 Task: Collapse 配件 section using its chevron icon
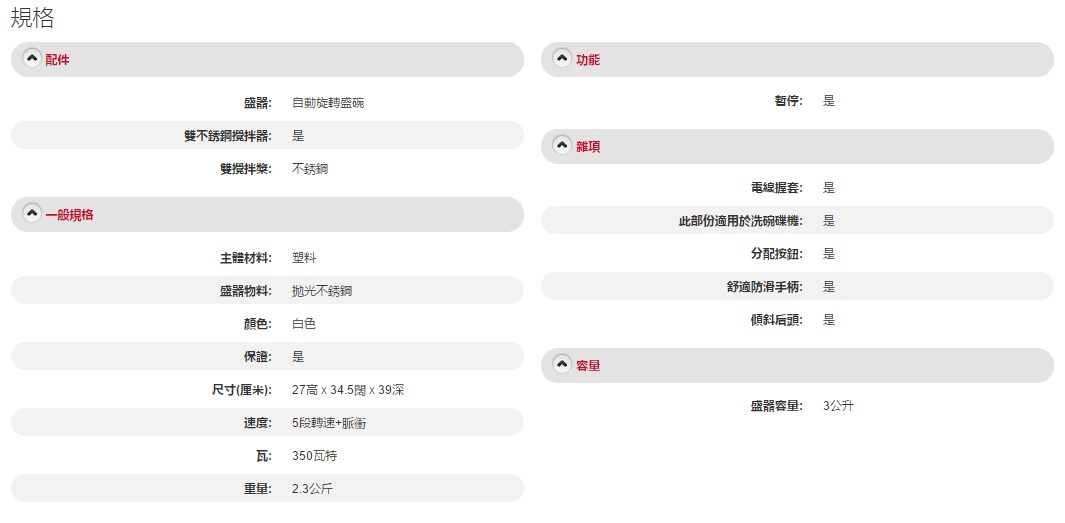coord(31,59)
